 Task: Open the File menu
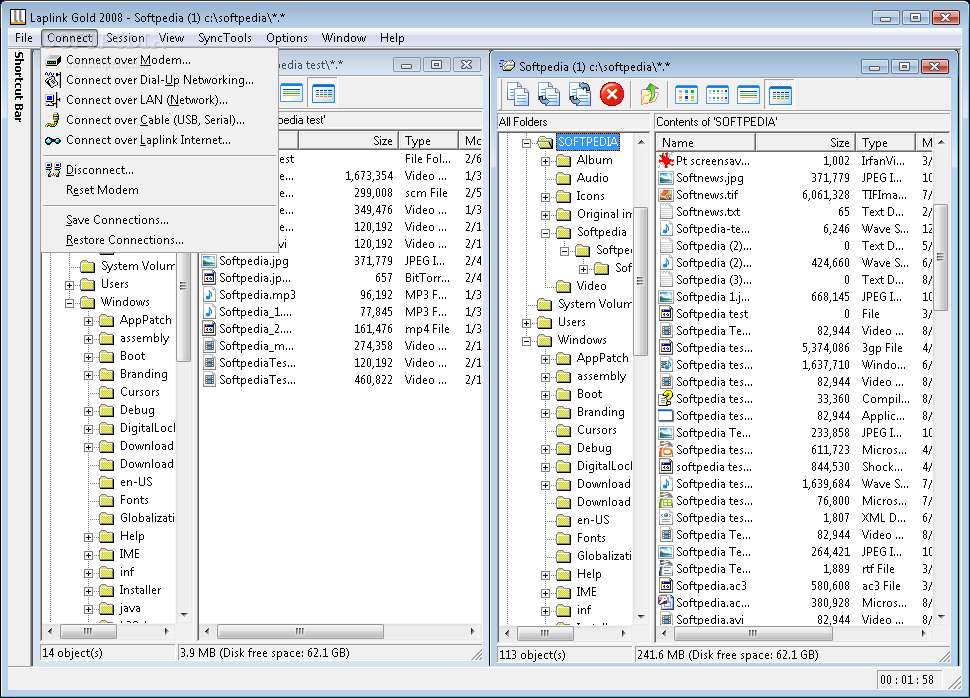[x=24, y=38]
